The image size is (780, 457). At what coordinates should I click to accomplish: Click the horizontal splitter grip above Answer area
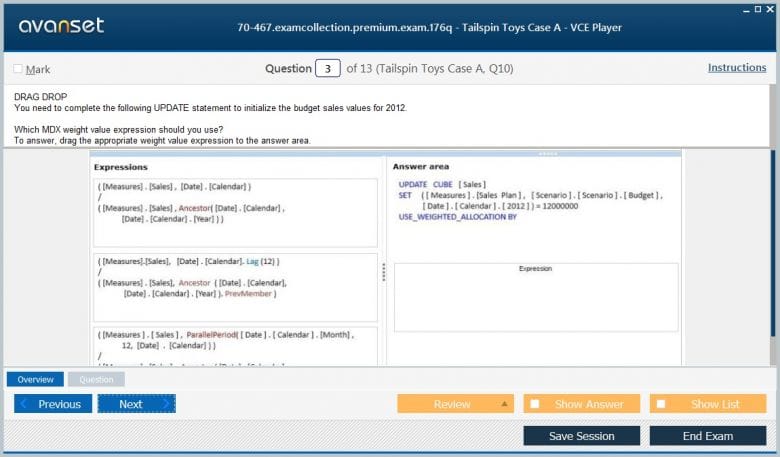pos(548,154)
